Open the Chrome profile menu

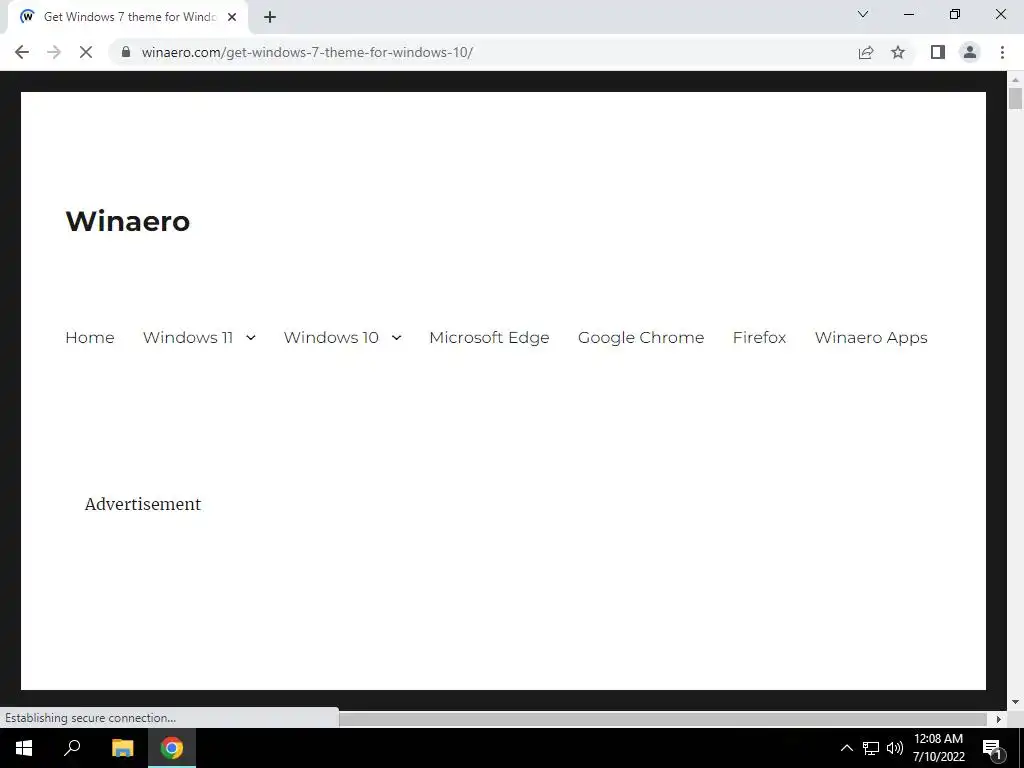pos(970,52)
